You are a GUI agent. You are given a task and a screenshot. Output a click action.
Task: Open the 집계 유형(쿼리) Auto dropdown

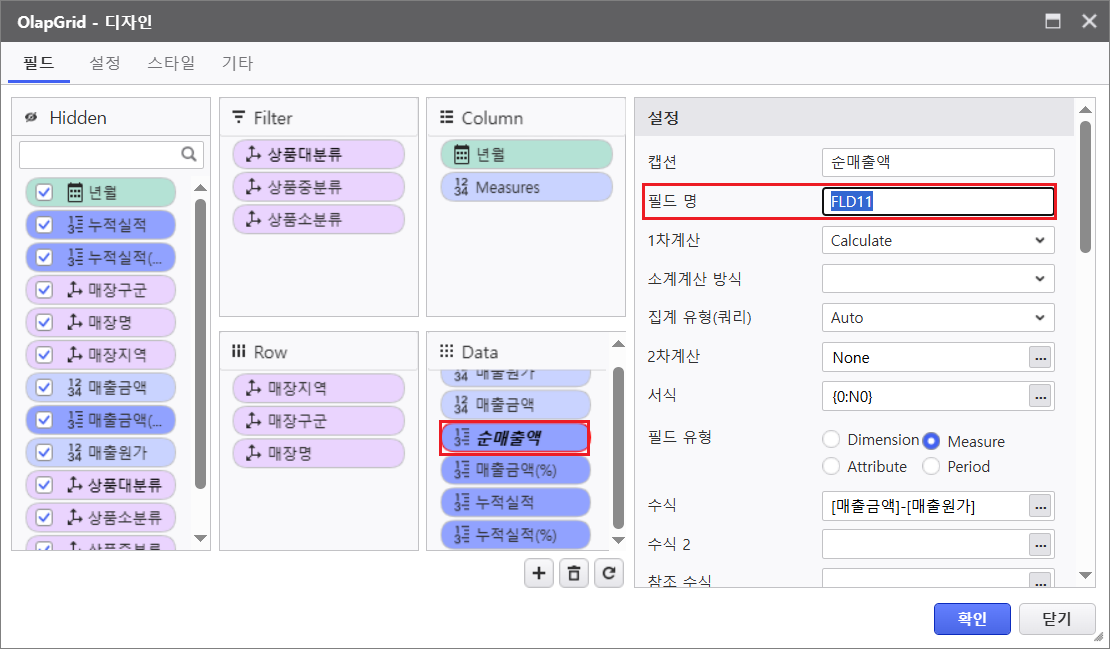coord(937,318)
